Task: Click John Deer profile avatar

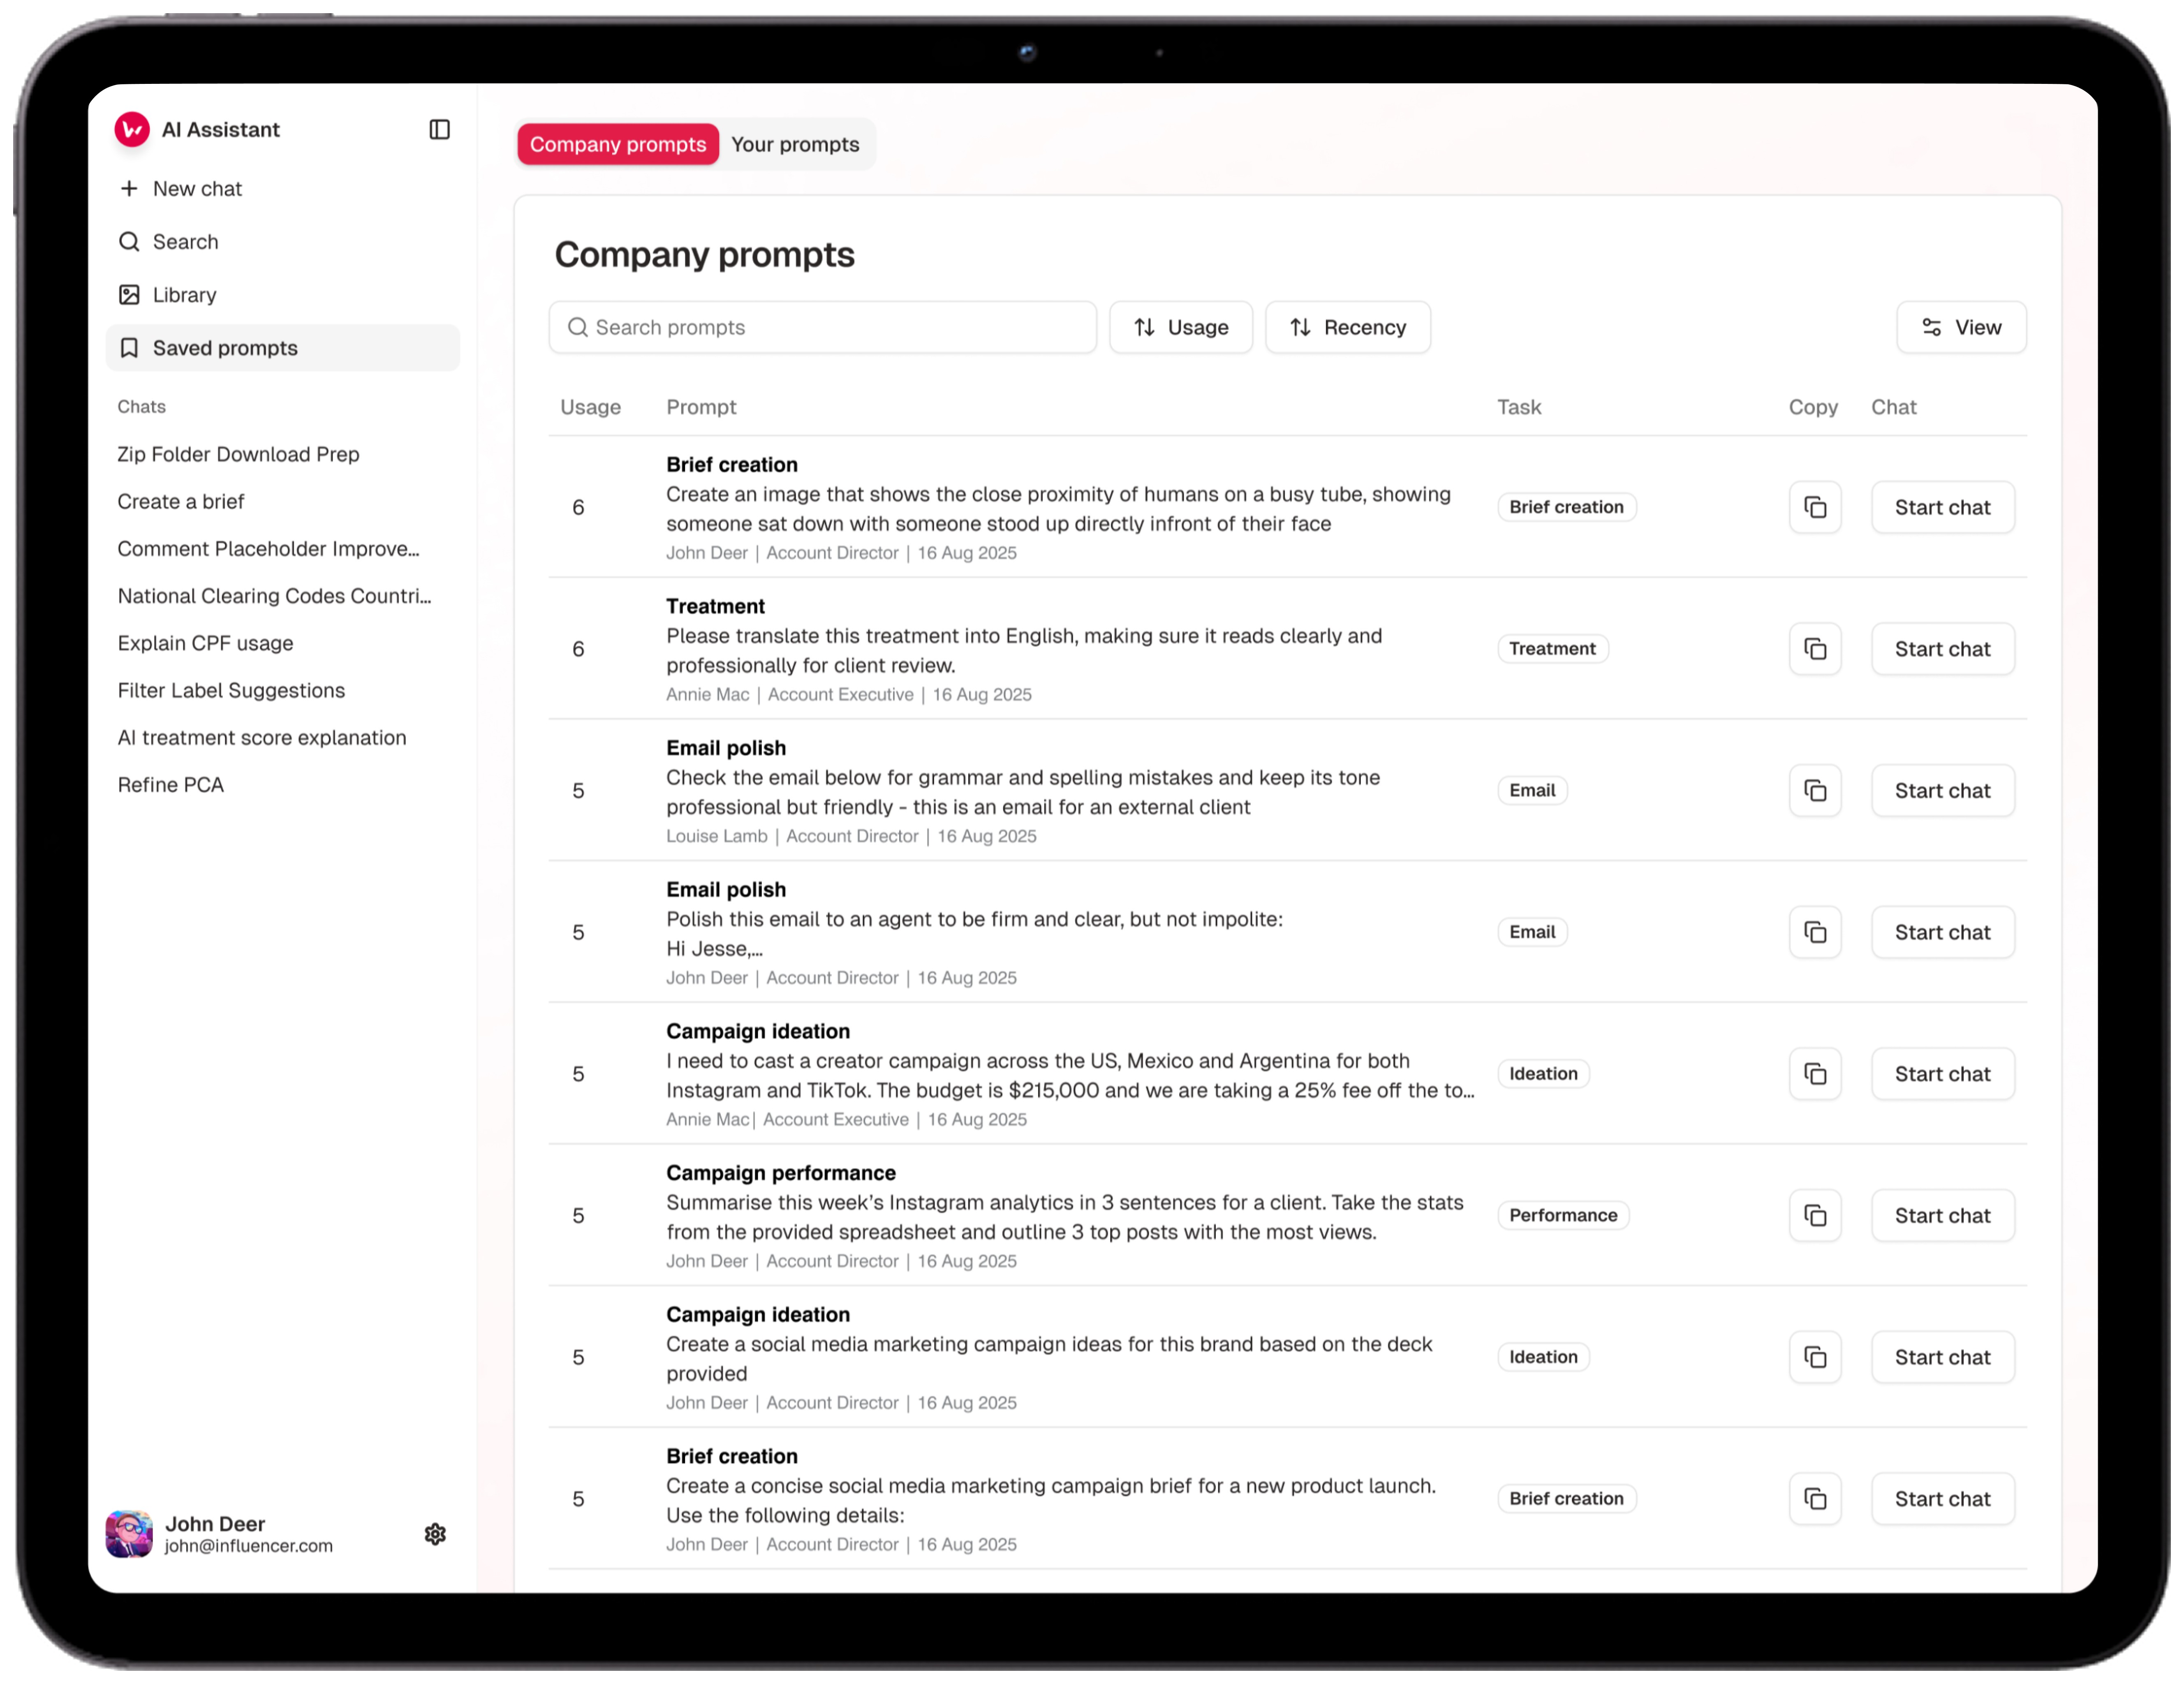Action: (x=130, y=1534)
